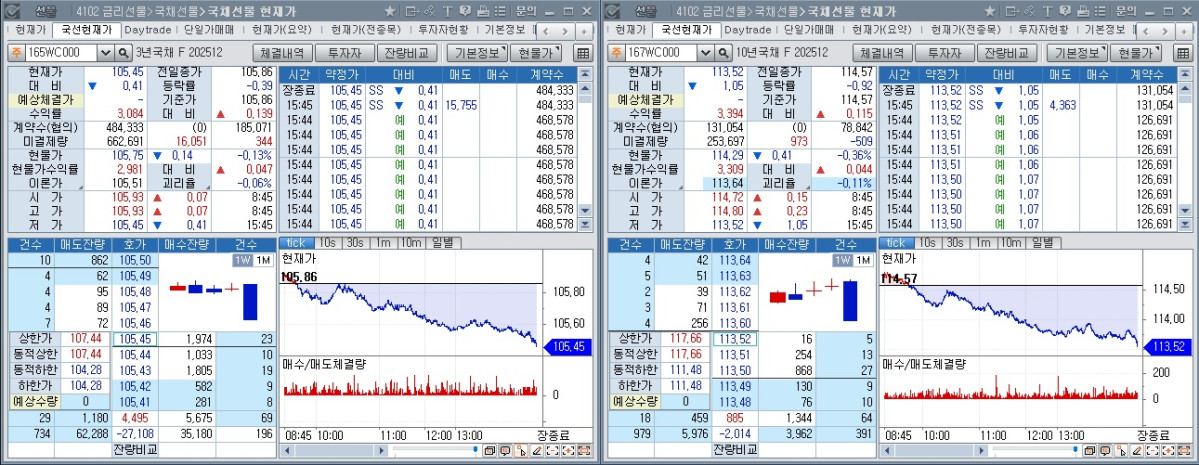Click the orange 주 icon beside 165WC000
Image resolution: width=1199 pixels, height=465 pixels.
click(x=15, y=53)
